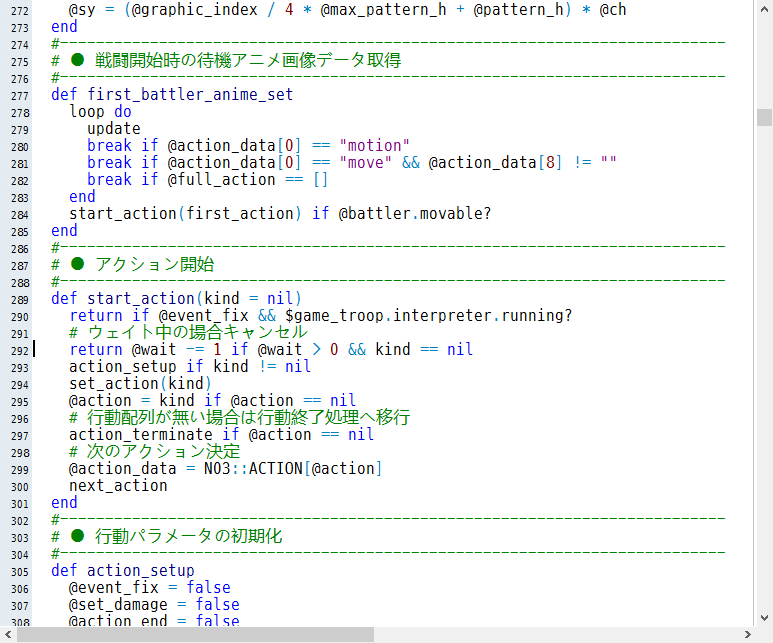Screen dimensions: 773x643
Task: Click line number 277 in gutter
Action: point(20,96)
